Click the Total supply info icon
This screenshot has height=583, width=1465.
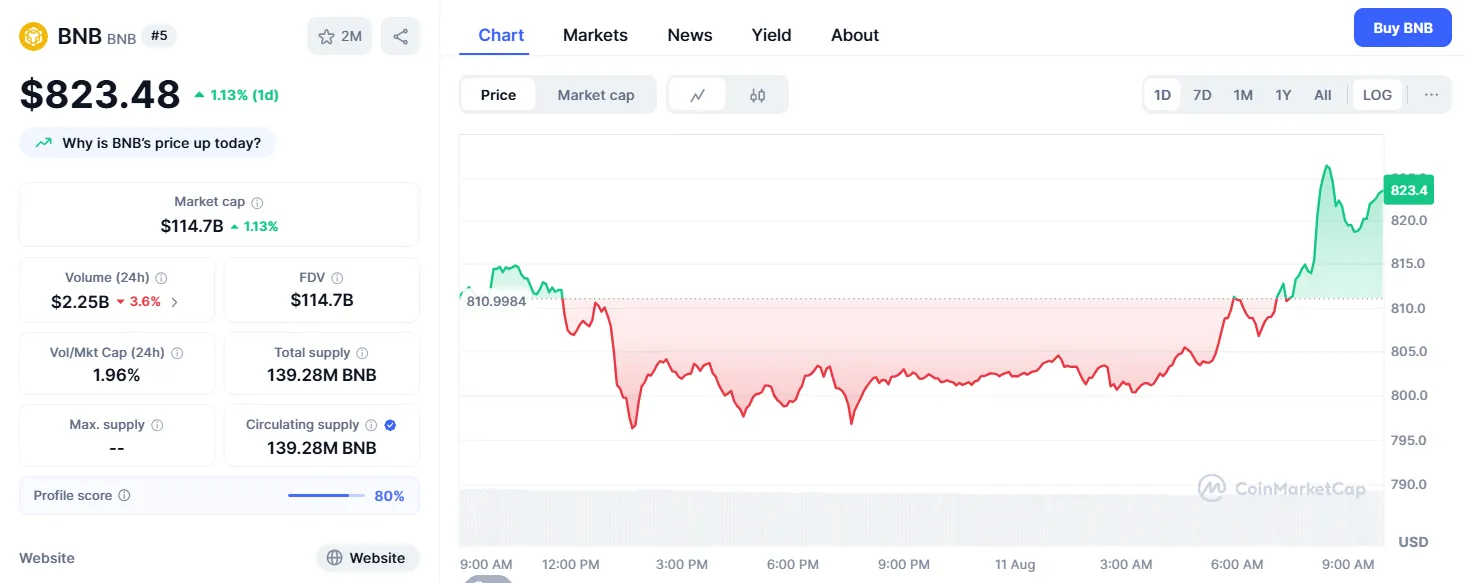[x=362, y=353]
